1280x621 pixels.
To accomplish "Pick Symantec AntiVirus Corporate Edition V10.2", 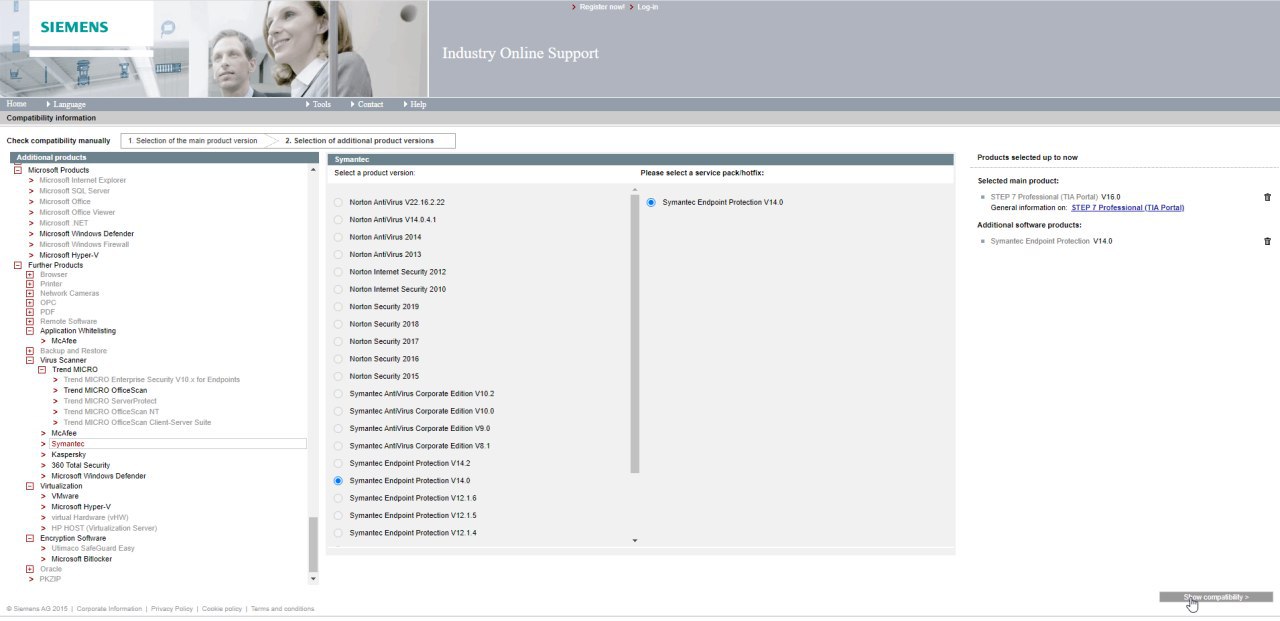I will click(338, 394).
